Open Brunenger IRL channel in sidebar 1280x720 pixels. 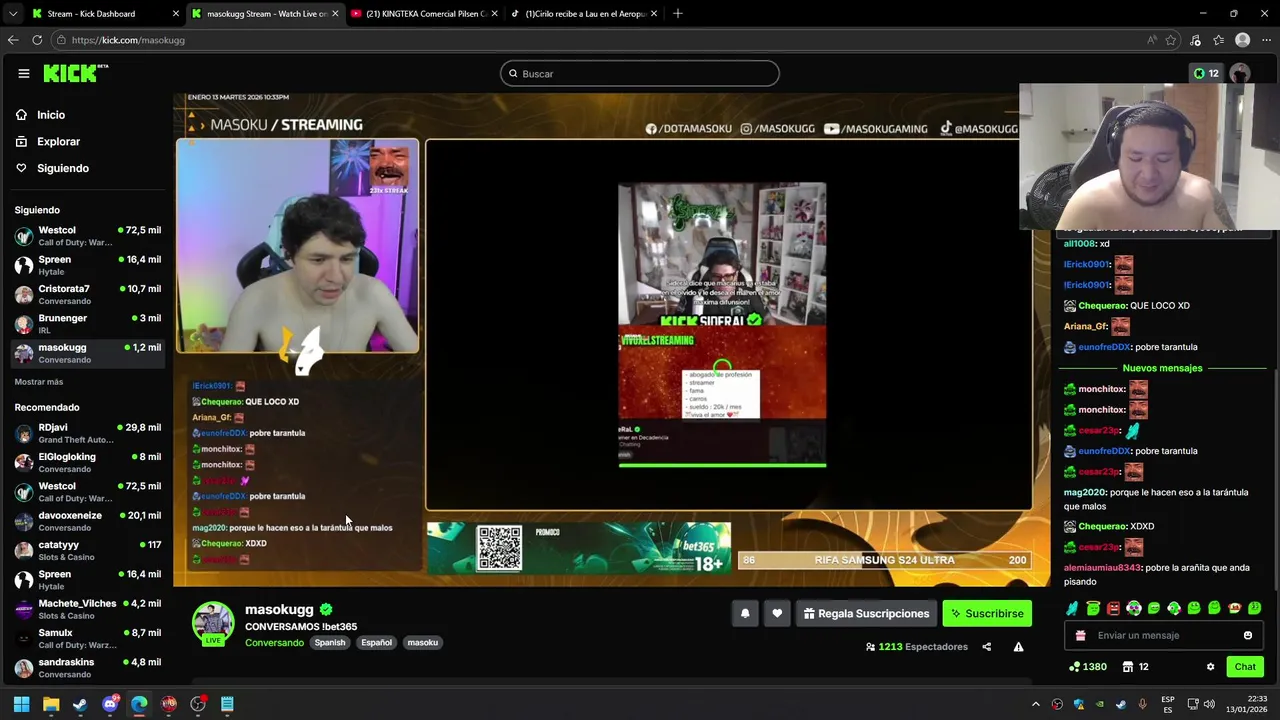pos(88,324)
